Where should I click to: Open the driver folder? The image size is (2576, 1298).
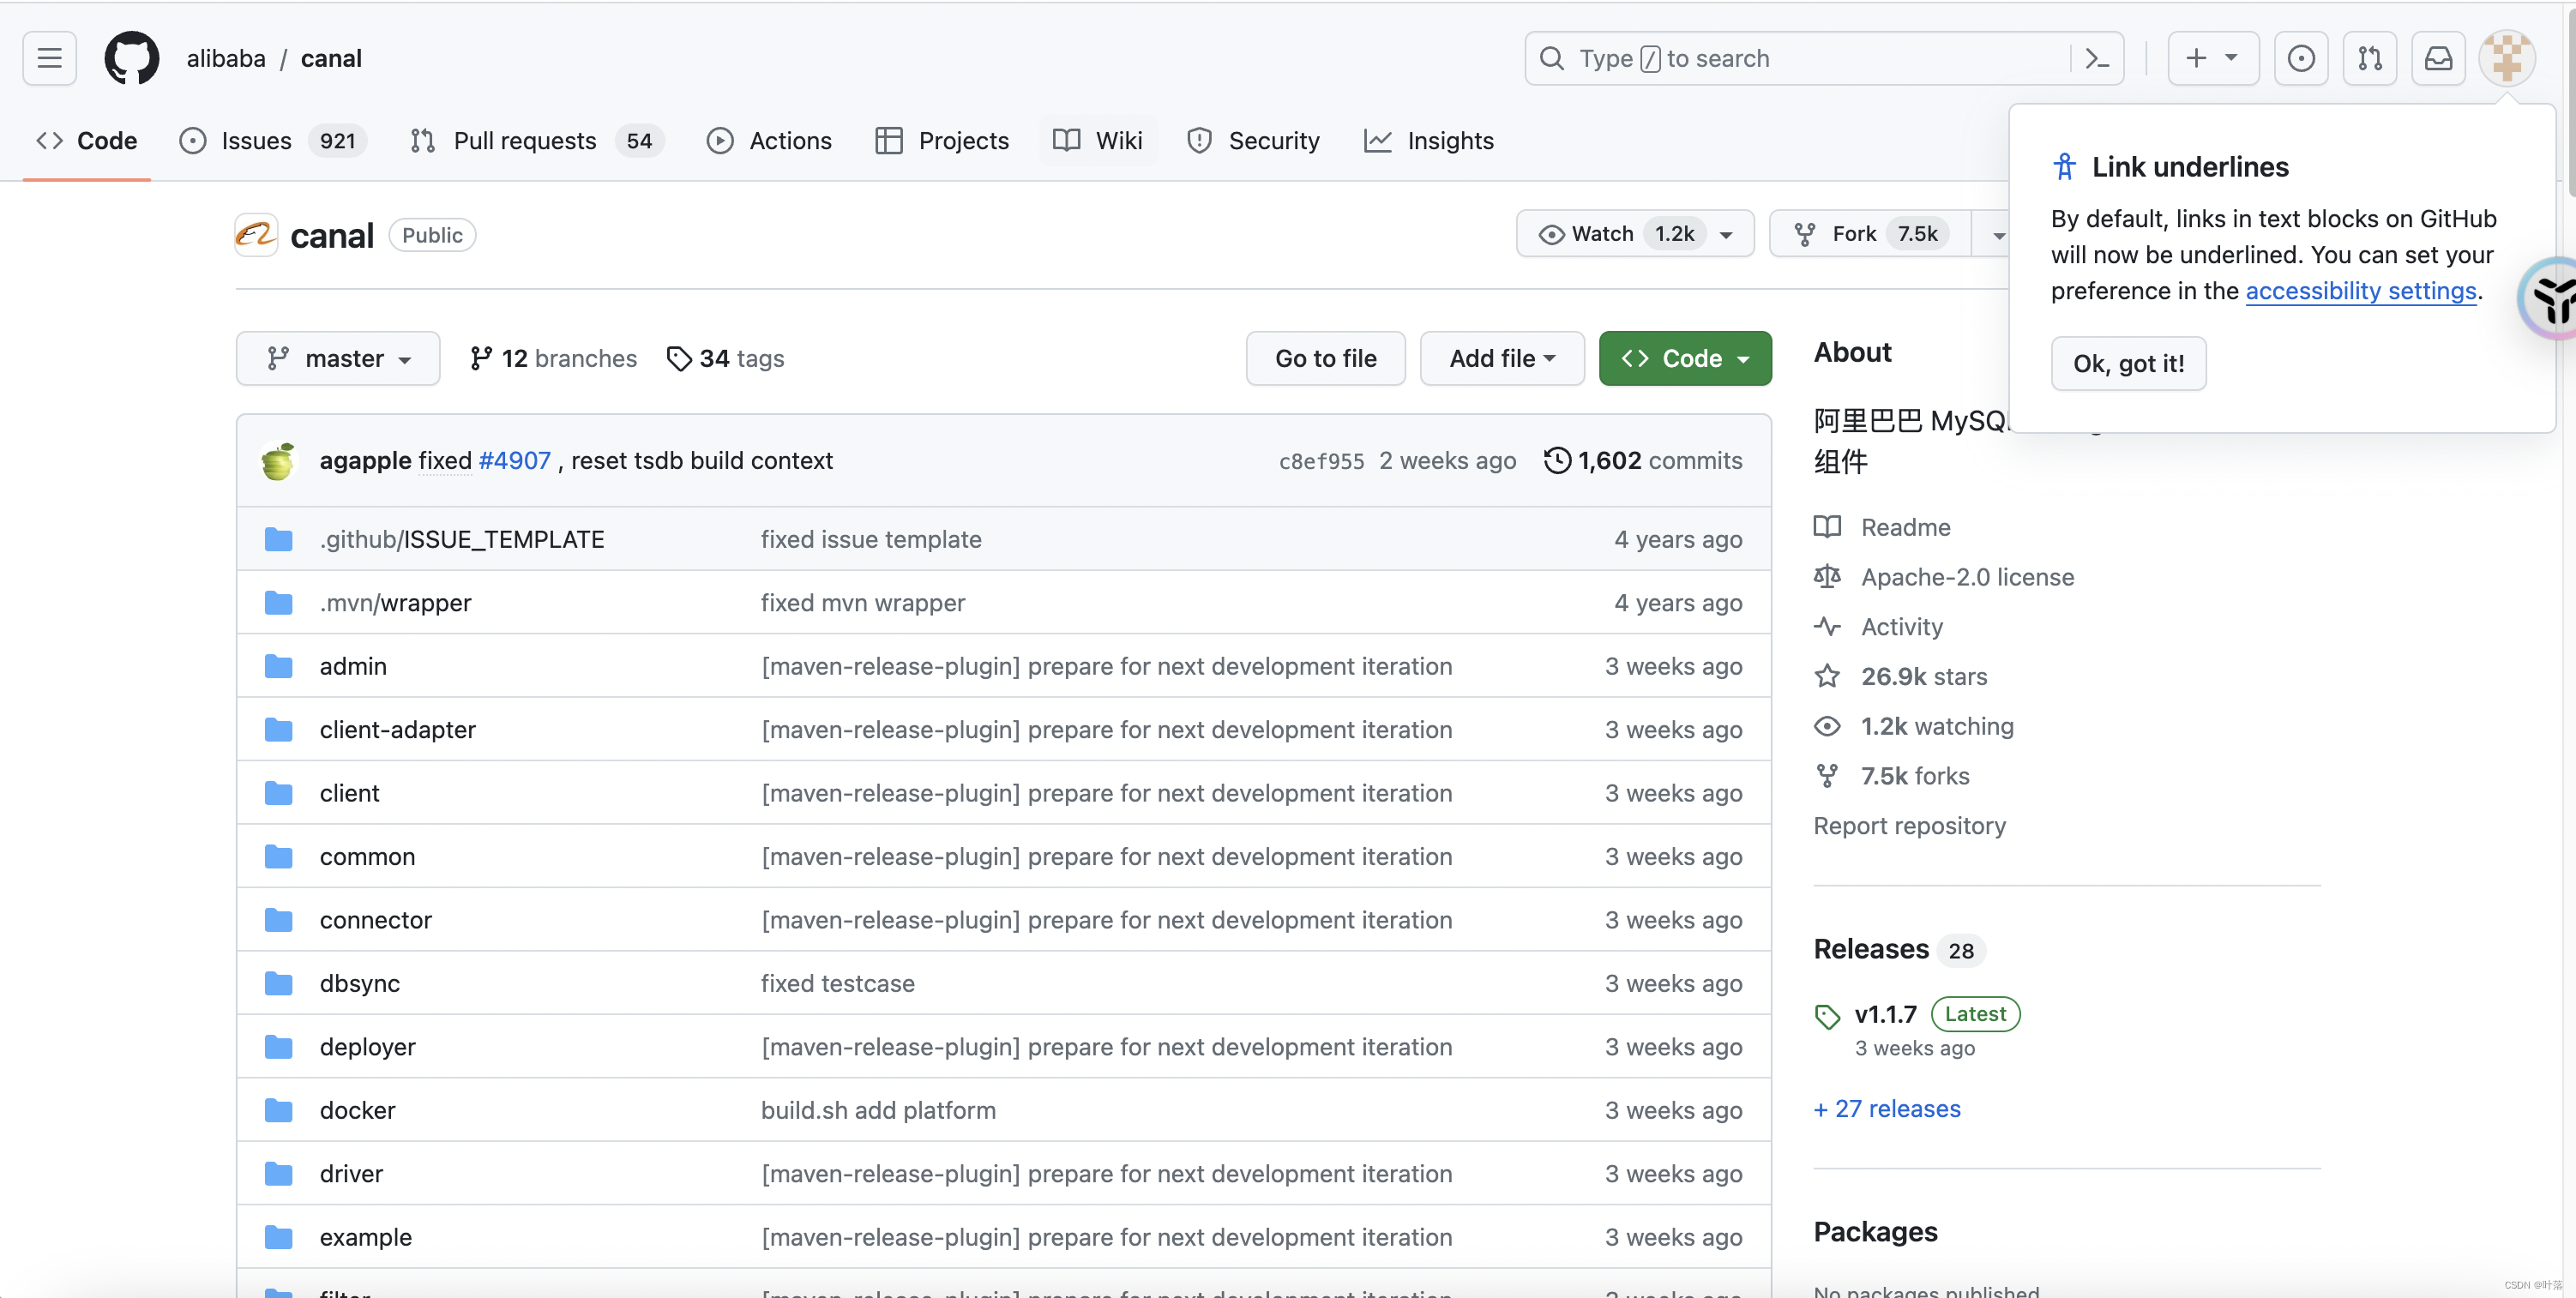tap(351, 1175)
